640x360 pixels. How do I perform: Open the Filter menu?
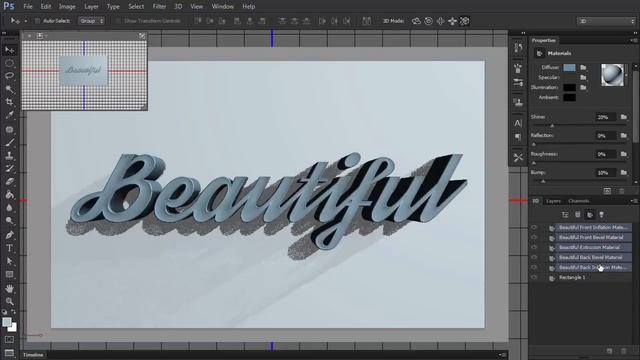(159, 7)
